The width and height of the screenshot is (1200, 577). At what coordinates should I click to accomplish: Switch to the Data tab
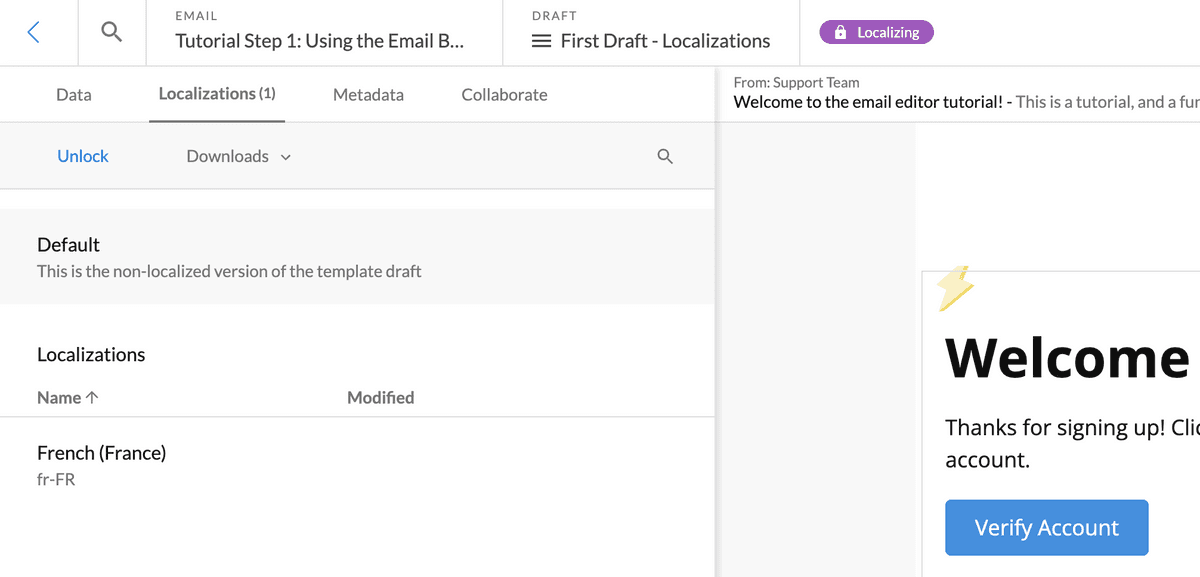[74, 94]
